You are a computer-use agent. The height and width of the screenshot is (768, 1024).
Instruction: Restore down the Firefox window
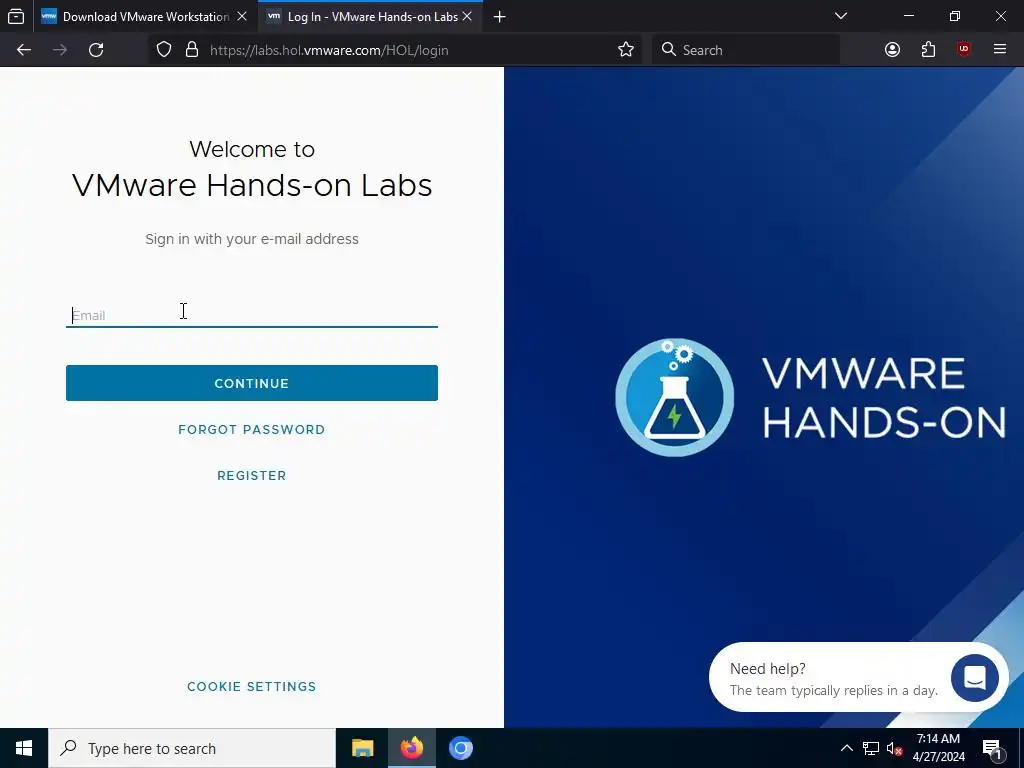(x=955, y=16)
